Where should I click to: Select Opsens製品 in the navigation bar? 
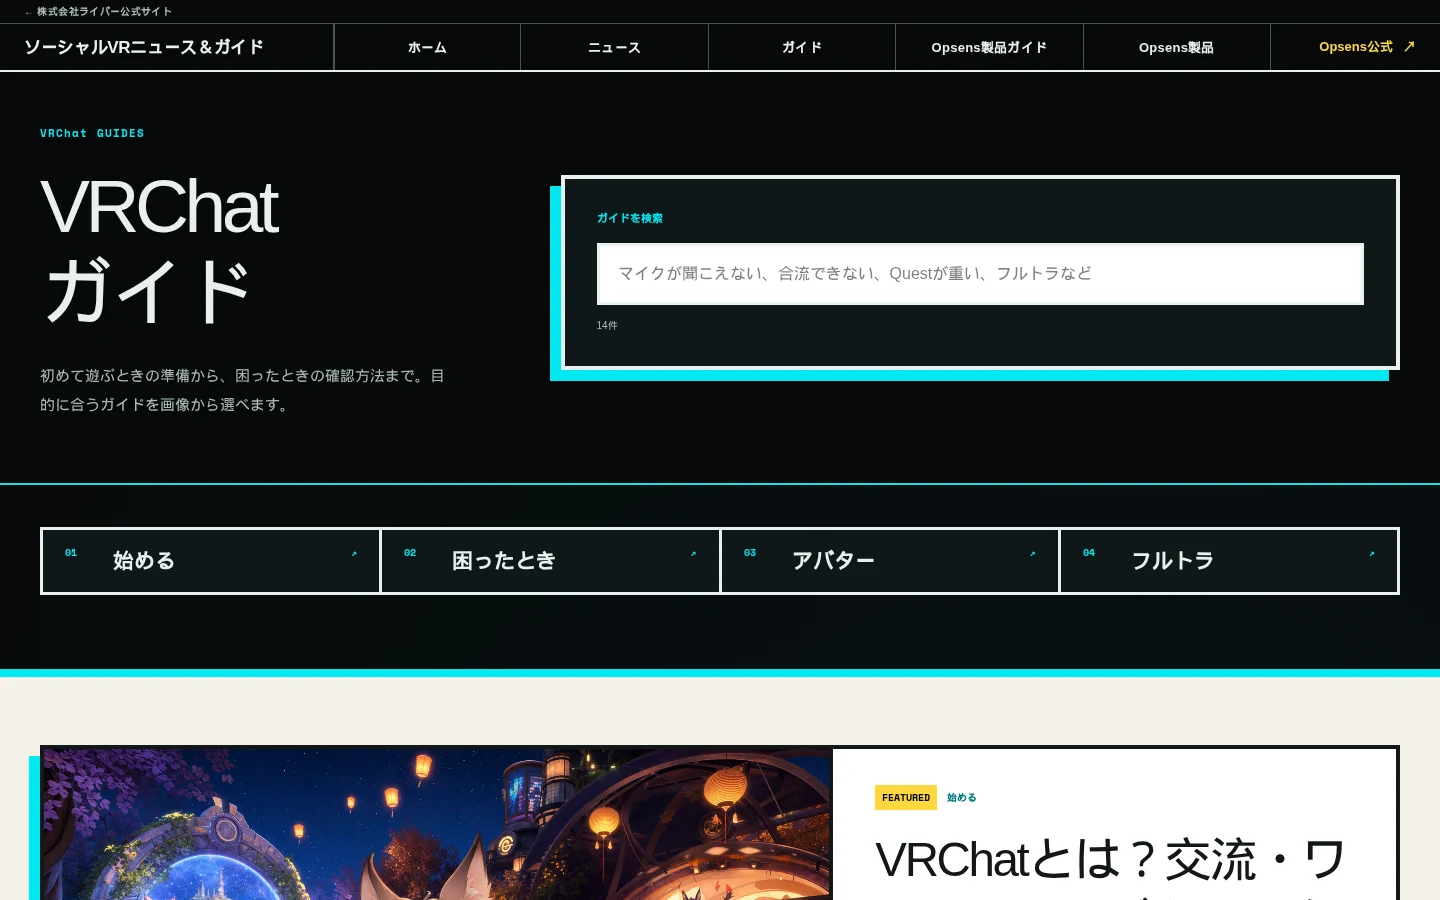click(x=1176, y=47)
